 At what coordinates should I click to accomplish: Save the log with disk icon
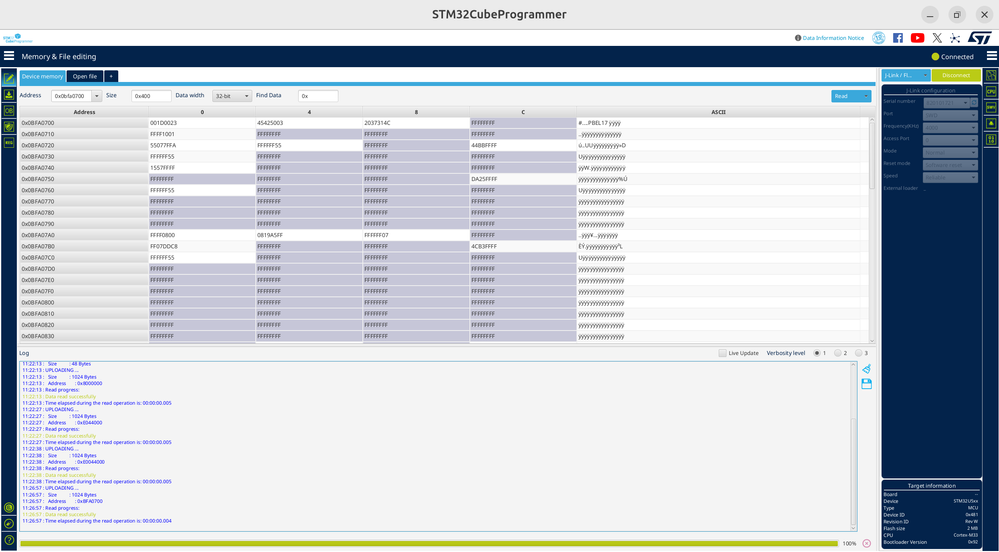click(x=866, y=384)
